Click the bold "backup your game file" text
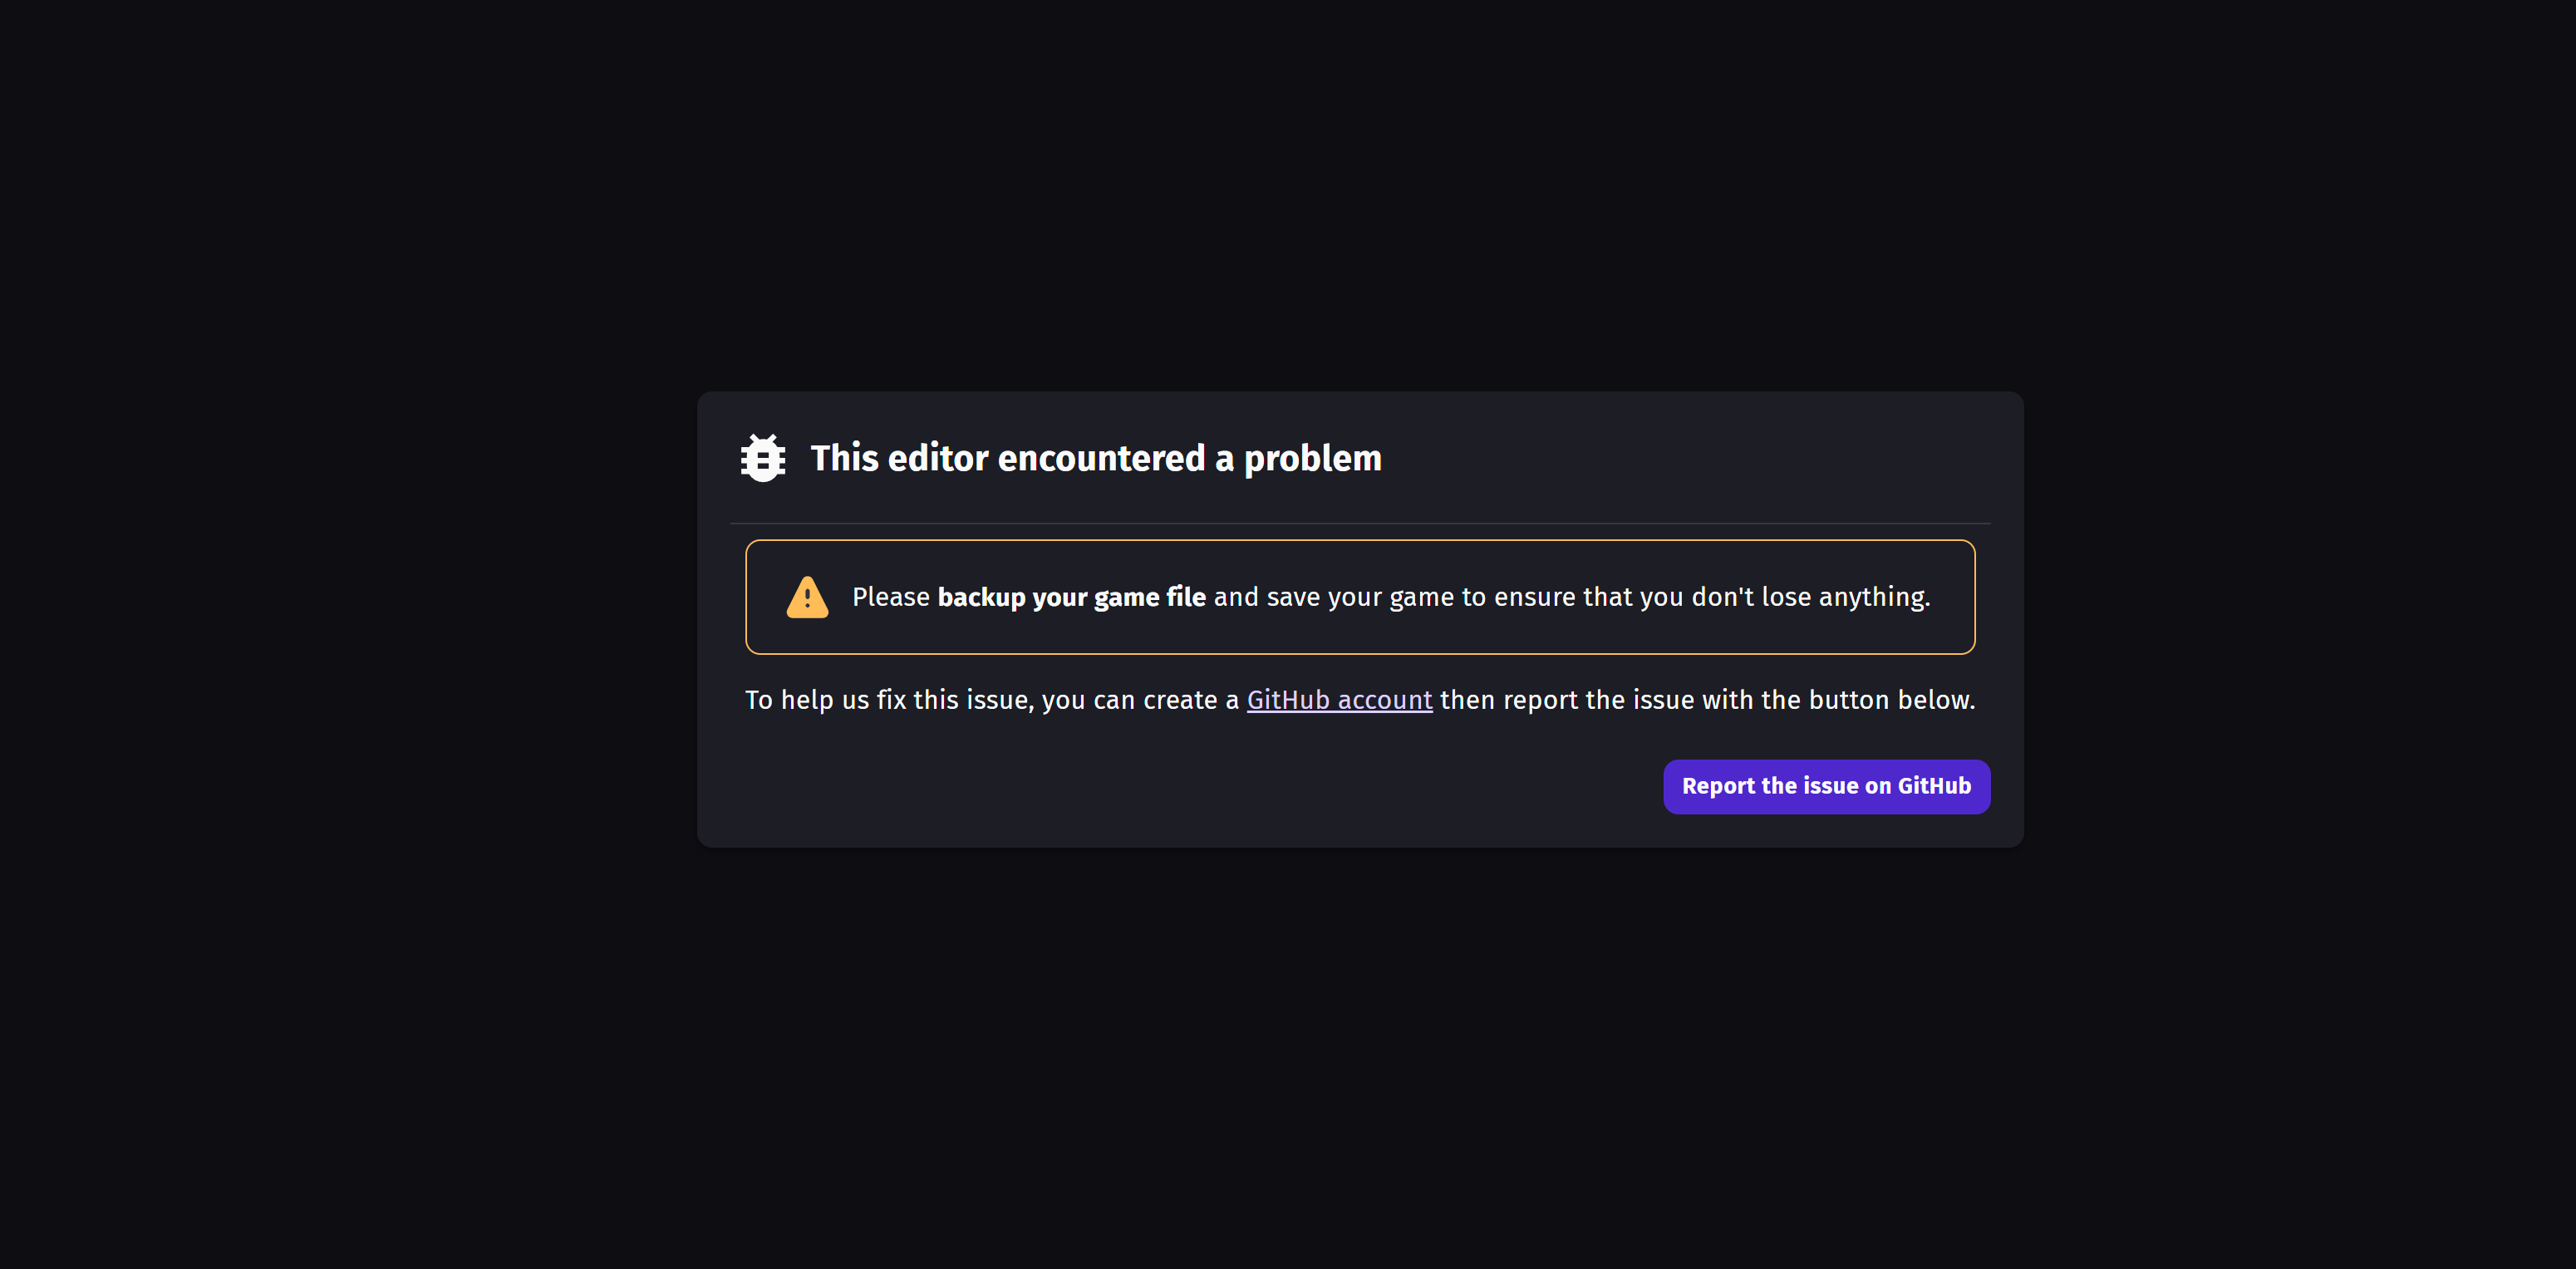Viewport: 2576px width, 1269px height. click(x=1071, y=597)
